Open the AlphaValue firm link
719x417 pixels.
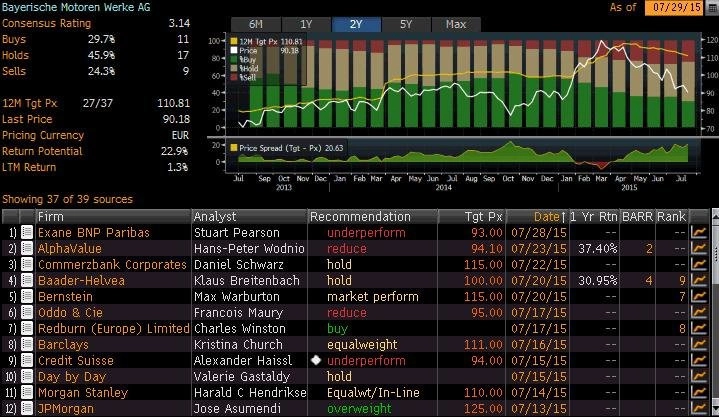(x=70, y=249)
